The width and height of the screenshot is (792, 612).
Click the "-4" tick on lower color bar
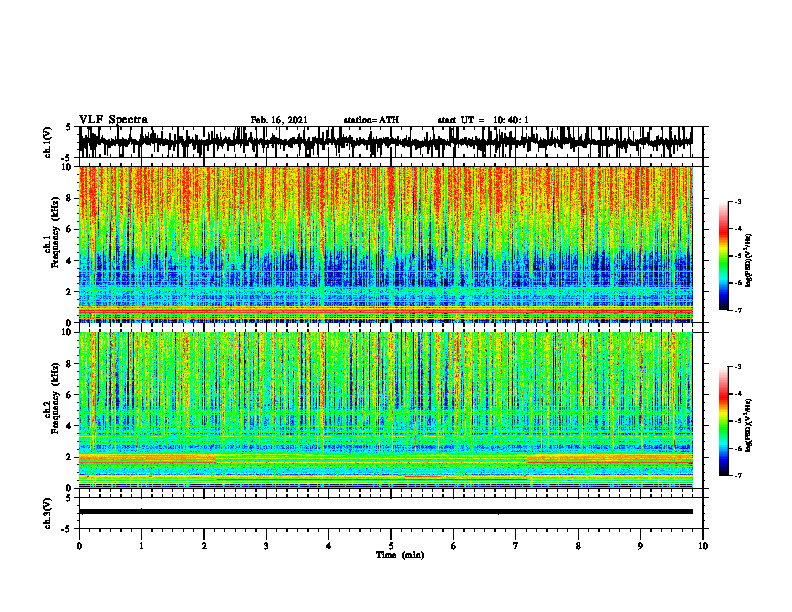738,394
